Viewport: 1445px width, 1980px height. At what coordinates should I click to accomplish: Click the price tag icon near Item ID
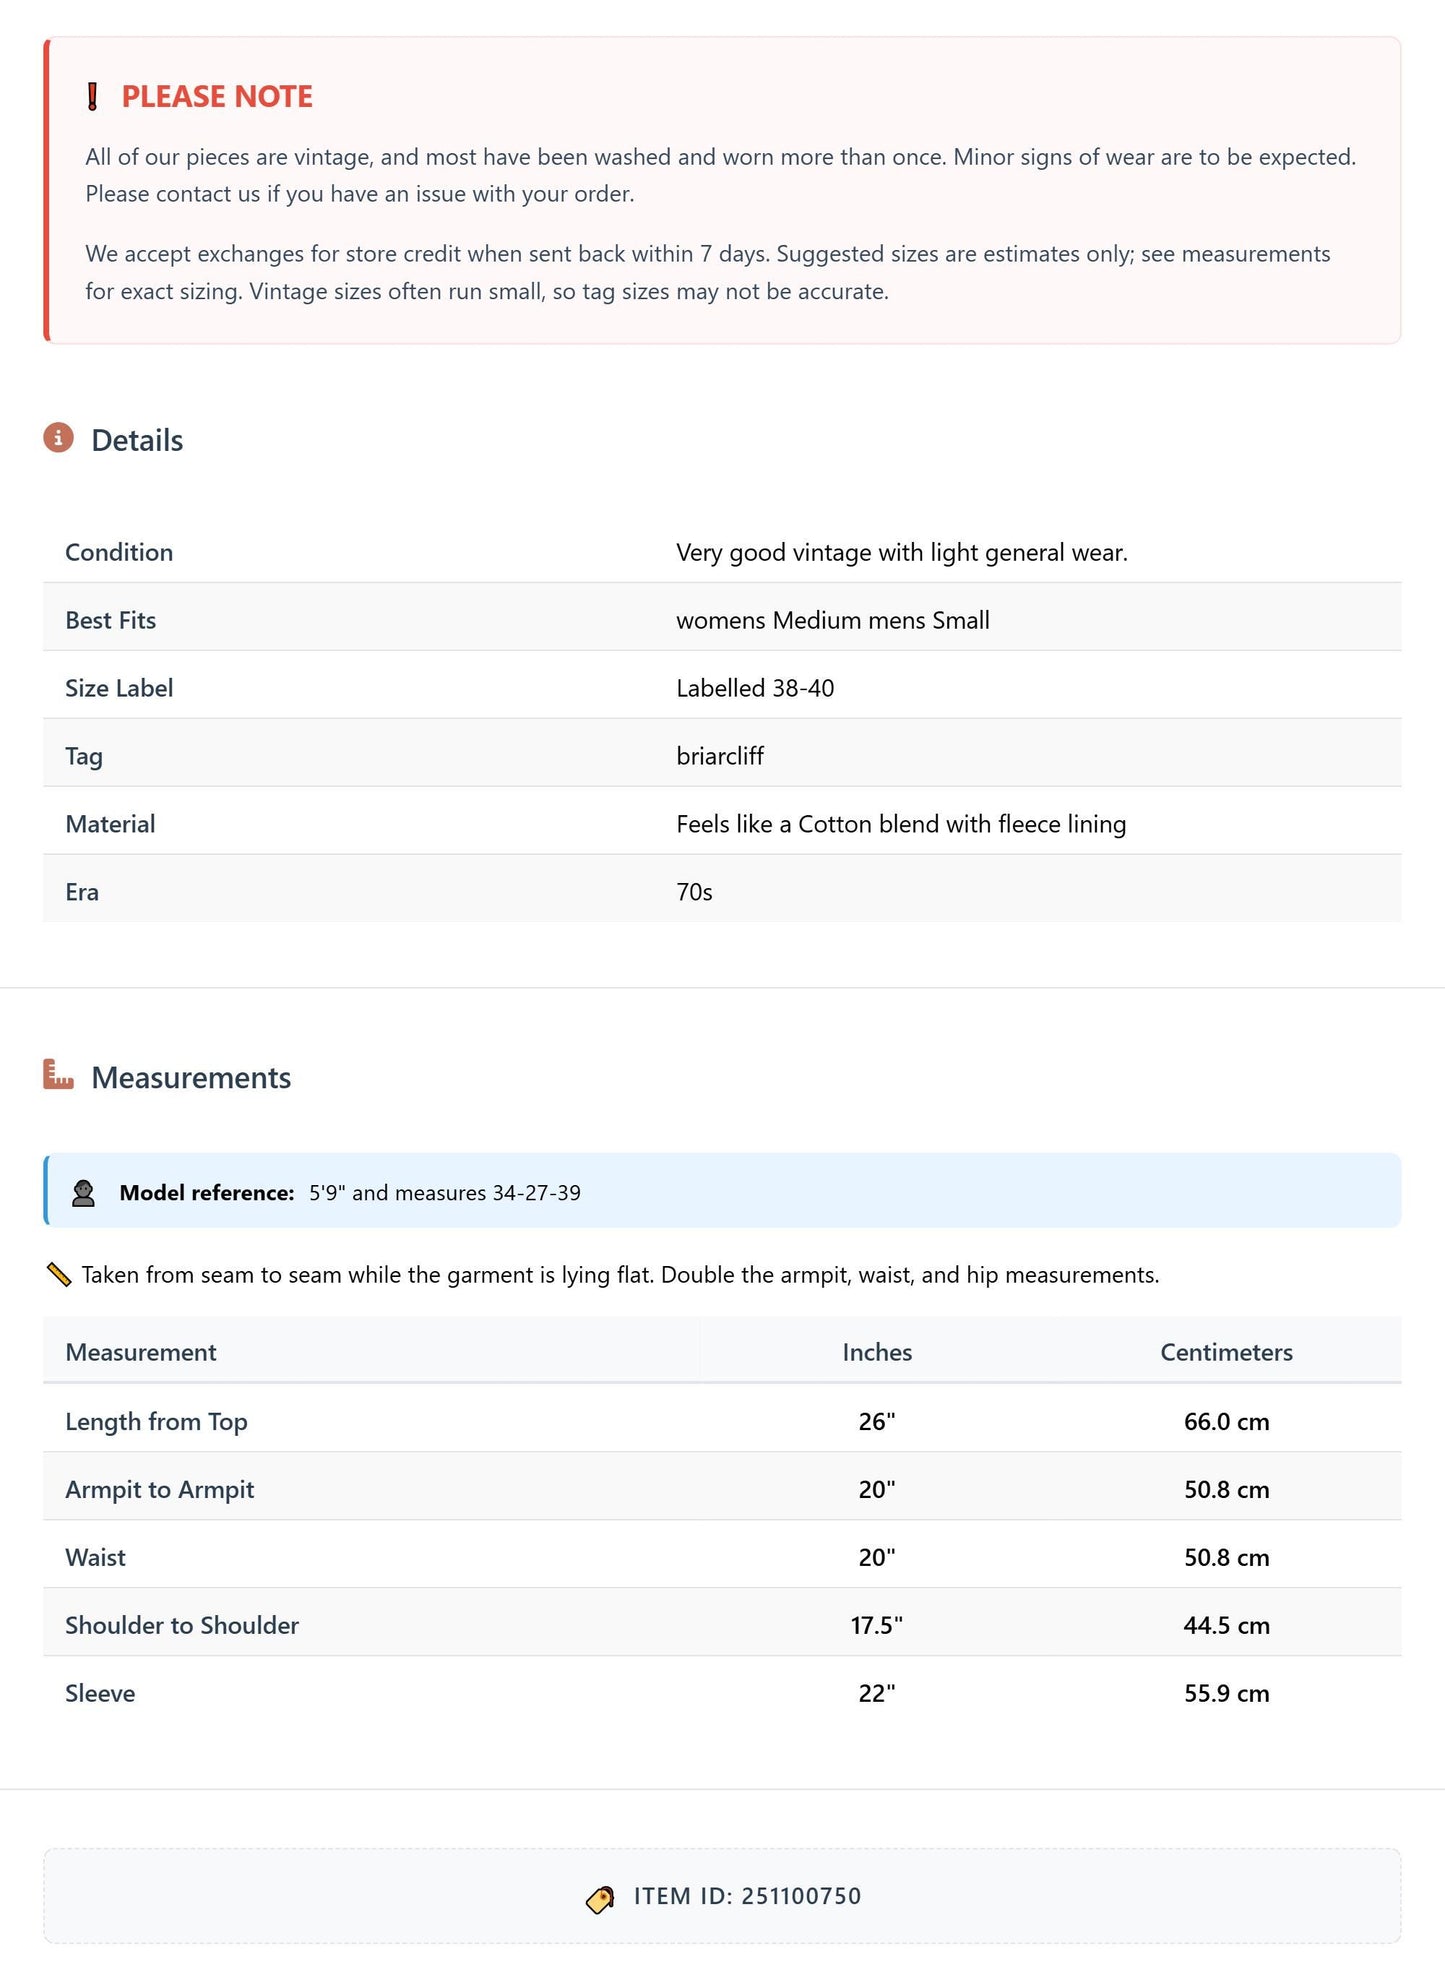coord(600,1898)
